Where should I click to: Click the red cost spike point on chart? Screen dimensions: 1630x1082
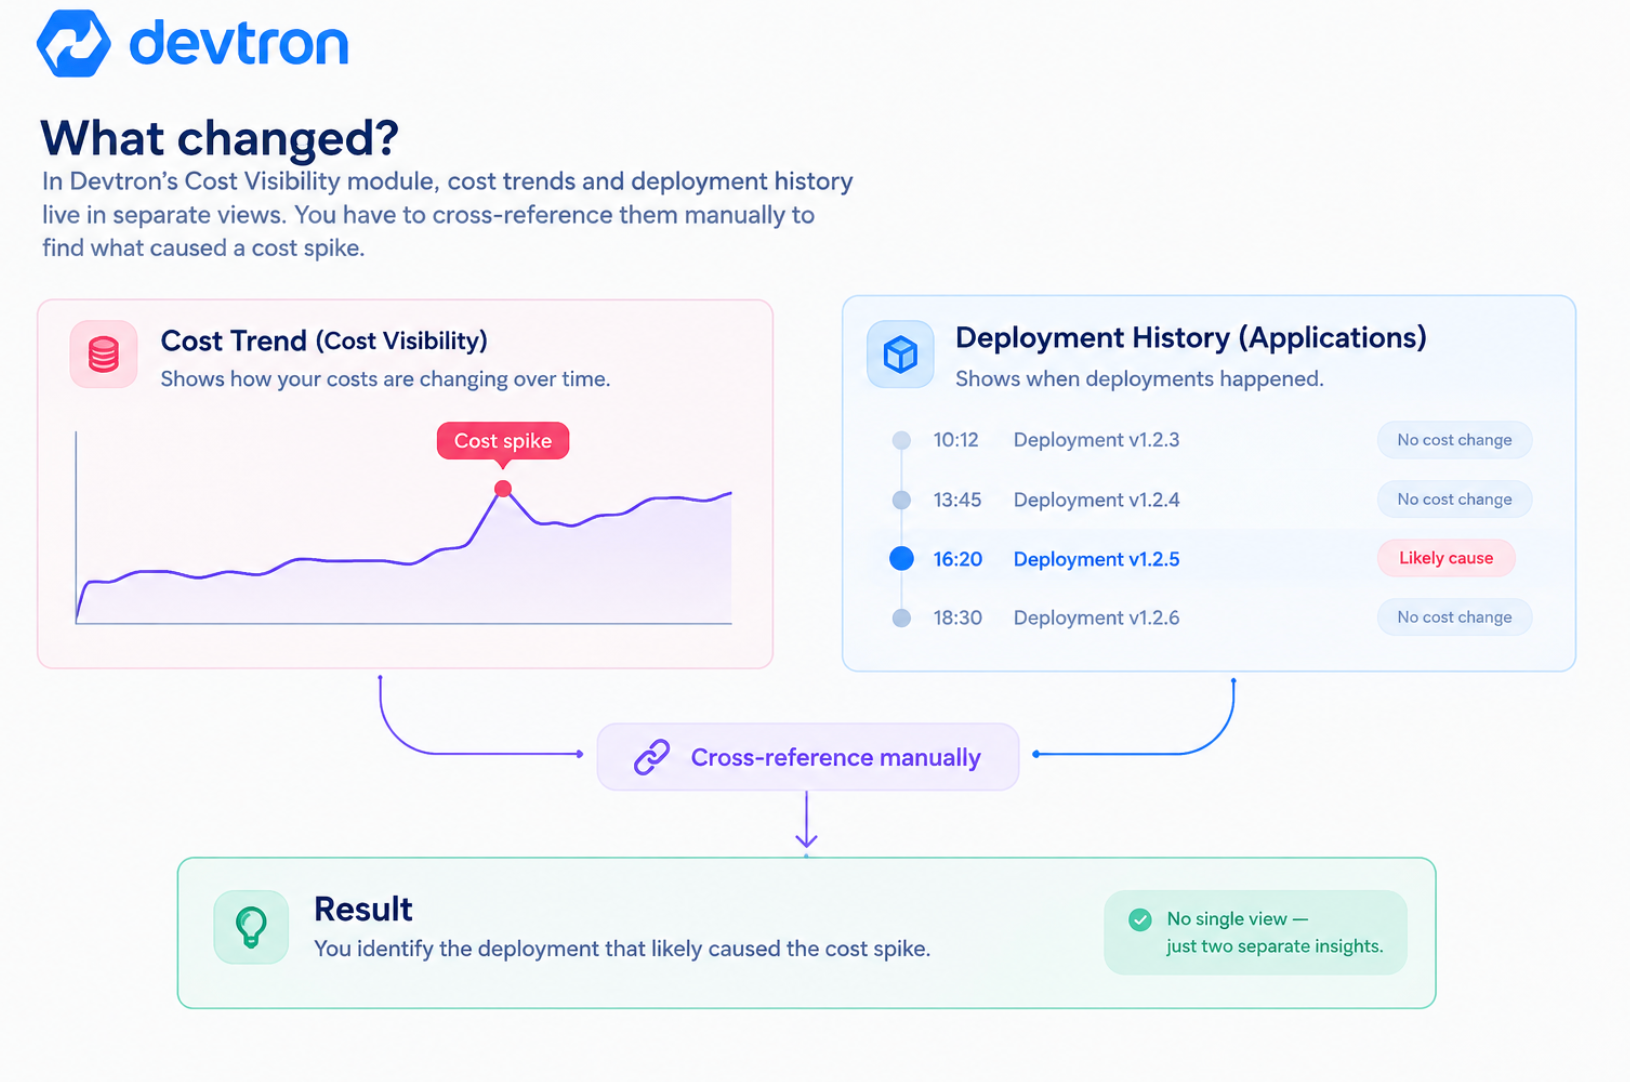click(503, 489)
